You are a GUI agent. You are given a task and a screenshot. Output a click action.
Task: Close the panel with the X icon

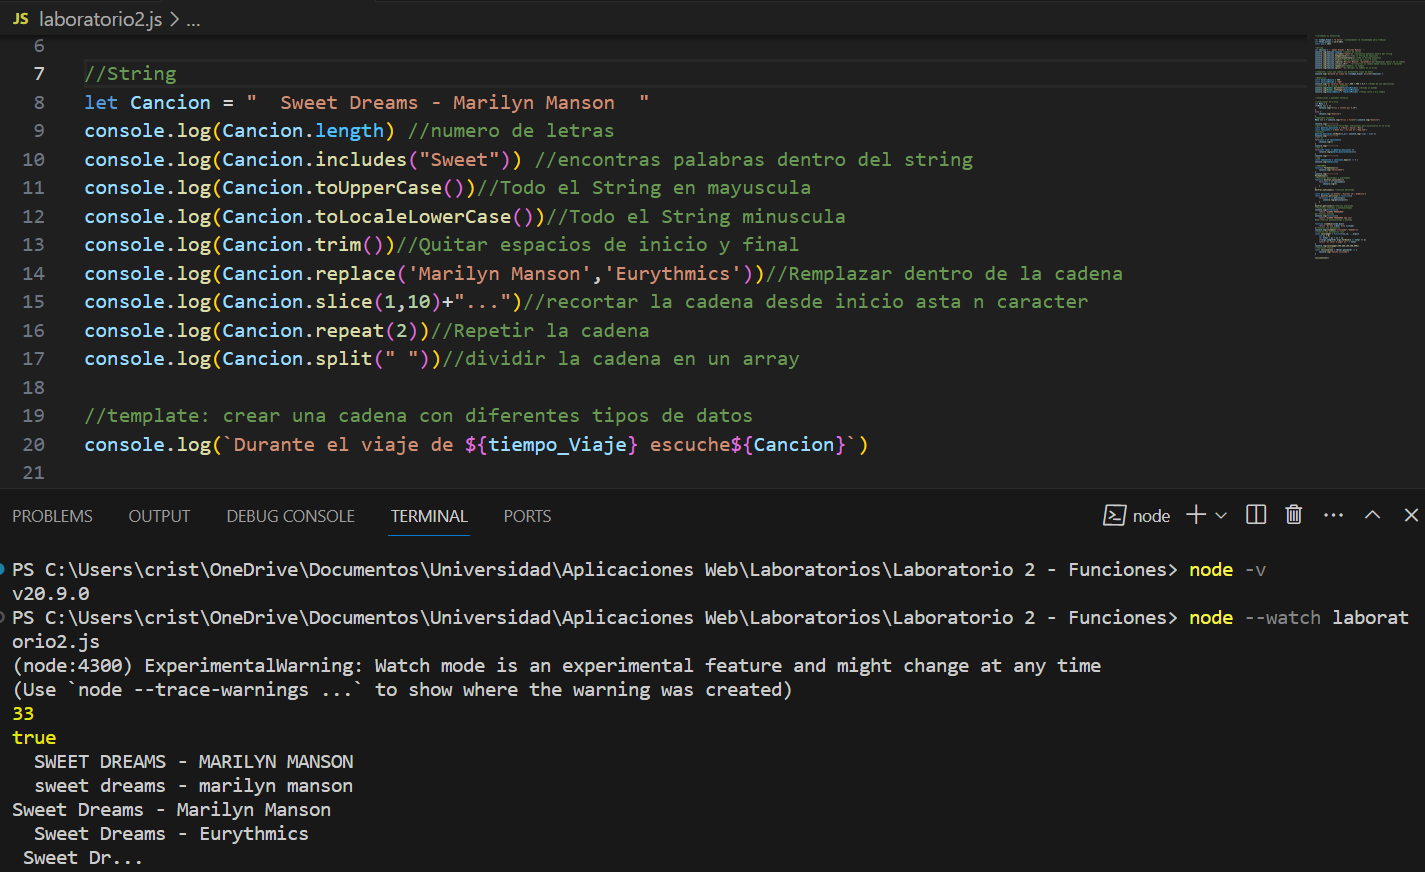click(x=1410, y=514)
